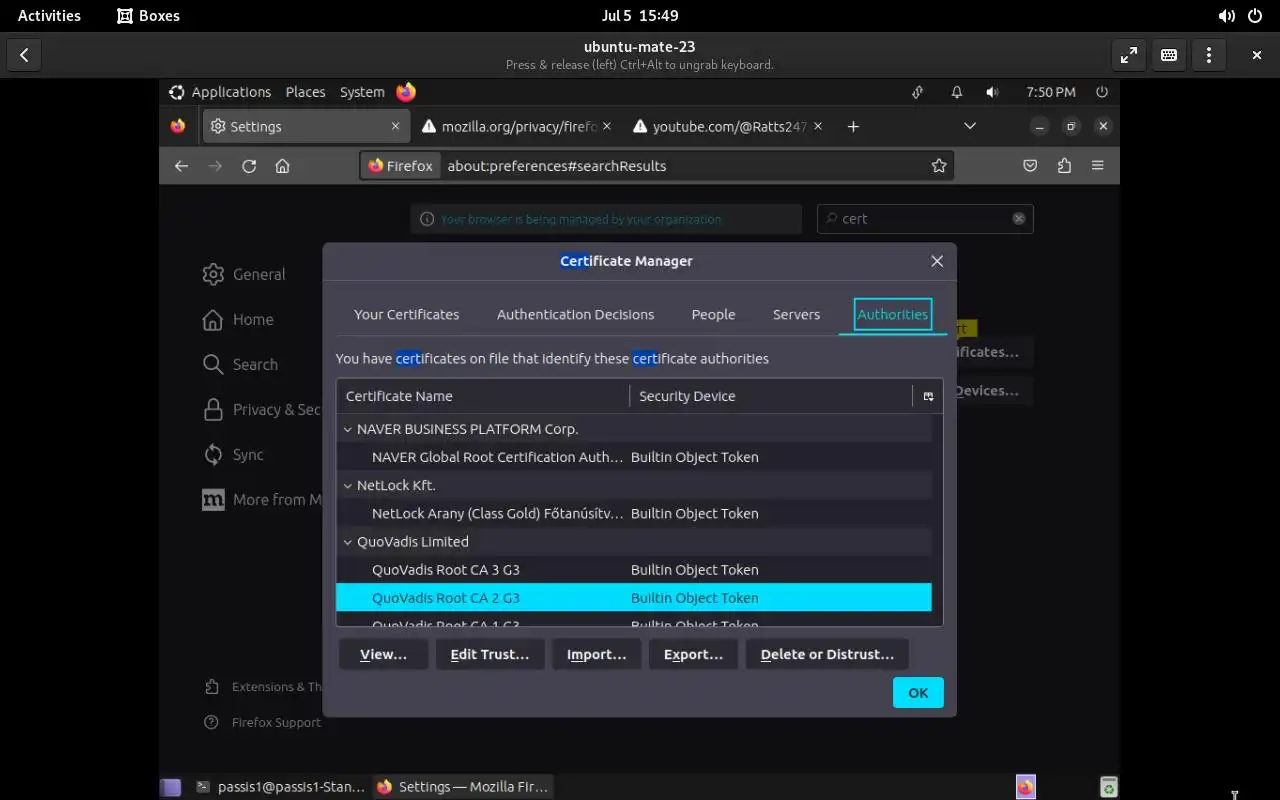Close the Certificate Manager dialog
This screenshot has width=1280, height=800.
click(x=937, y=261)
